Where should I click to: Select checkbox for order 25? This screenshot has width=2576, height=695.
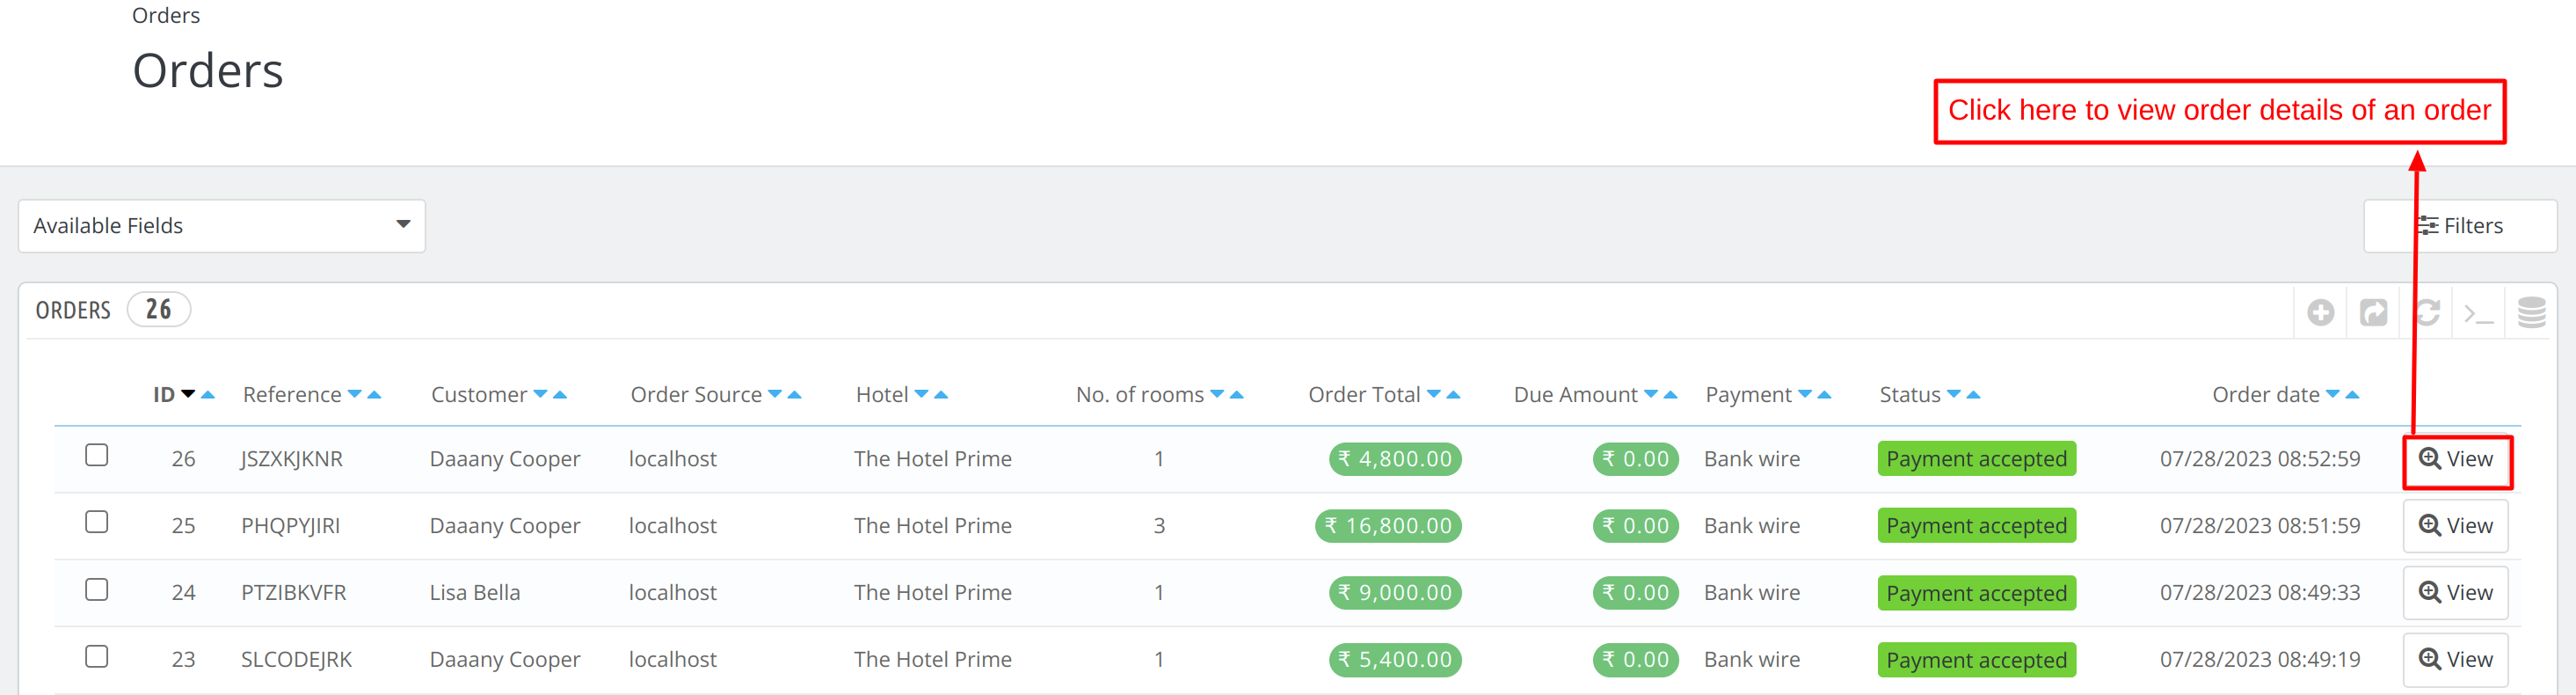point(97,522)
